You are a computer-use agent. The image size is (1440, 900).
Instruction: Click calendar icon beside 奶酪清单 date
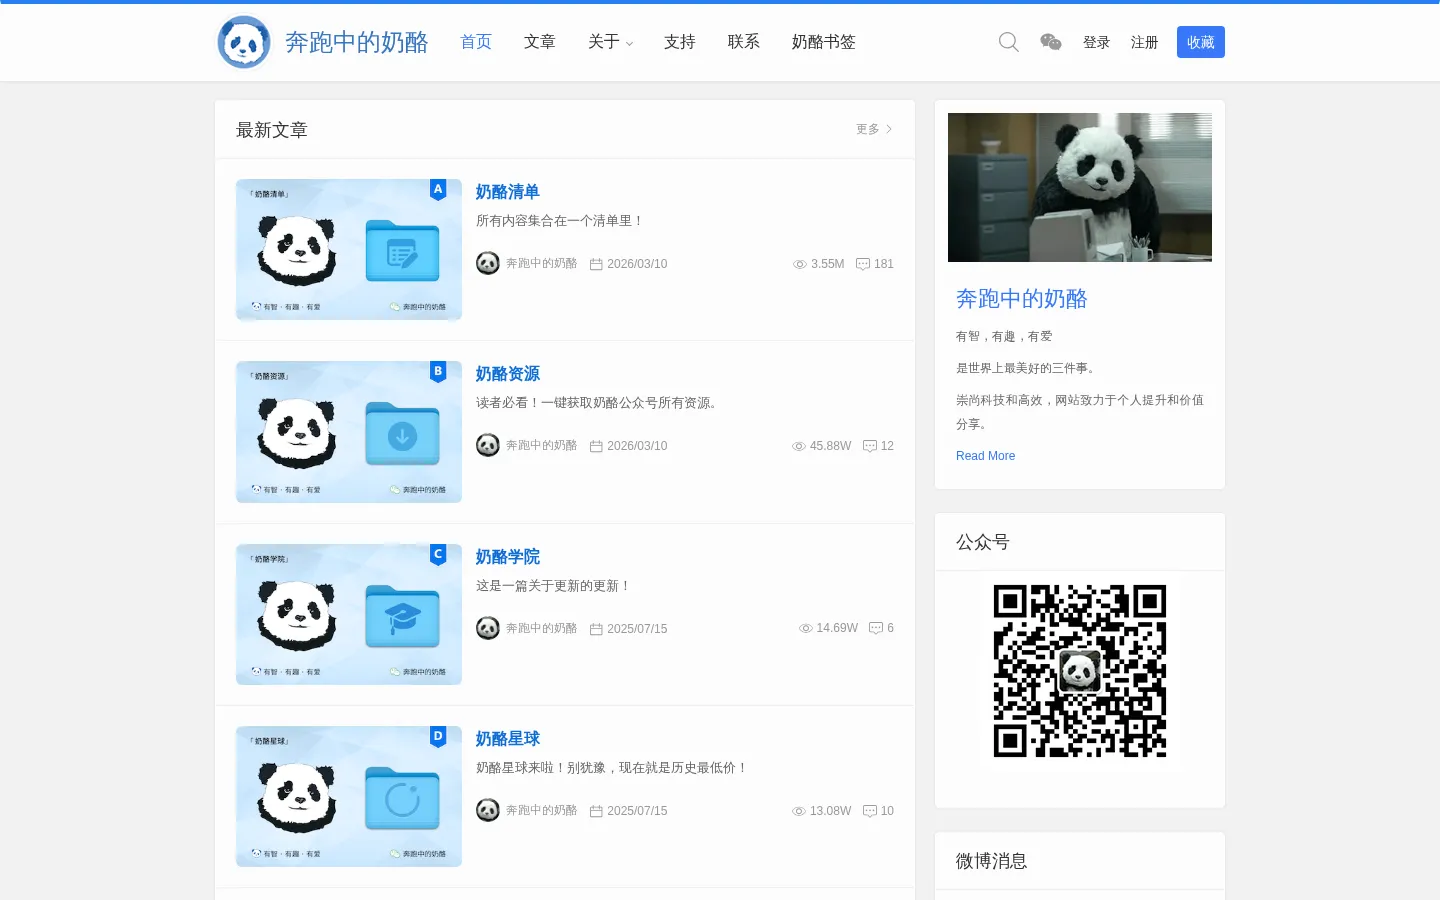point(596,264)
